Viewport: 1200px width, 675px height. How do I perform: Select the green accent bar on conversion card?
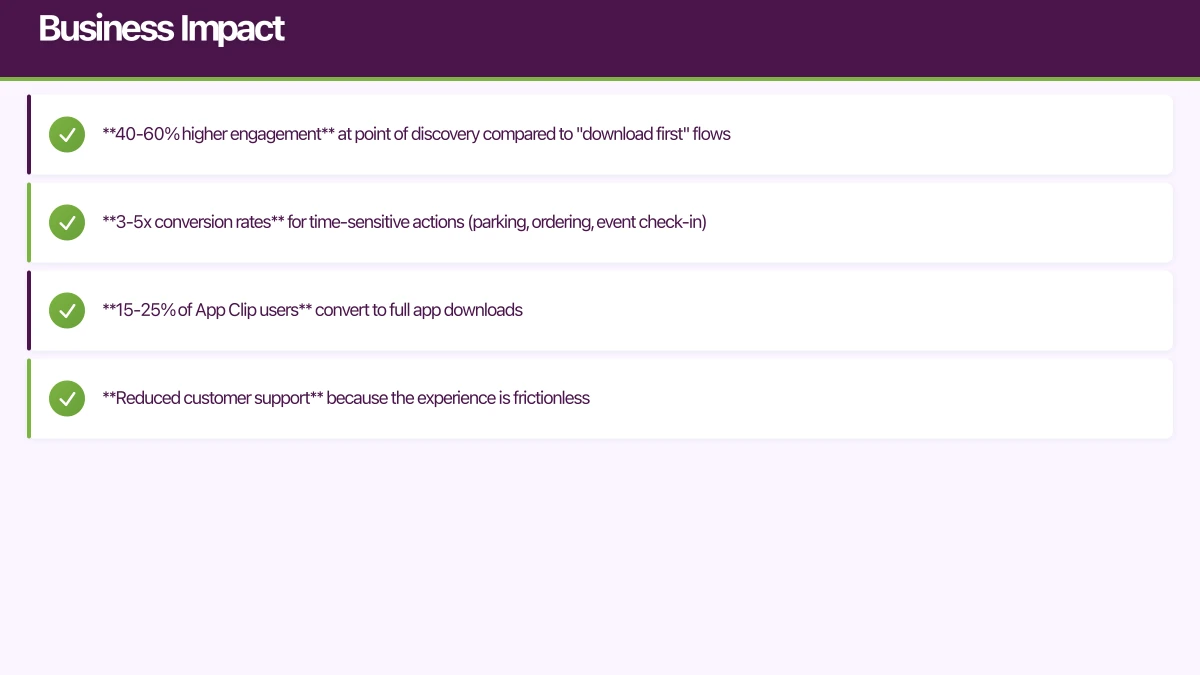pos(29,222)
